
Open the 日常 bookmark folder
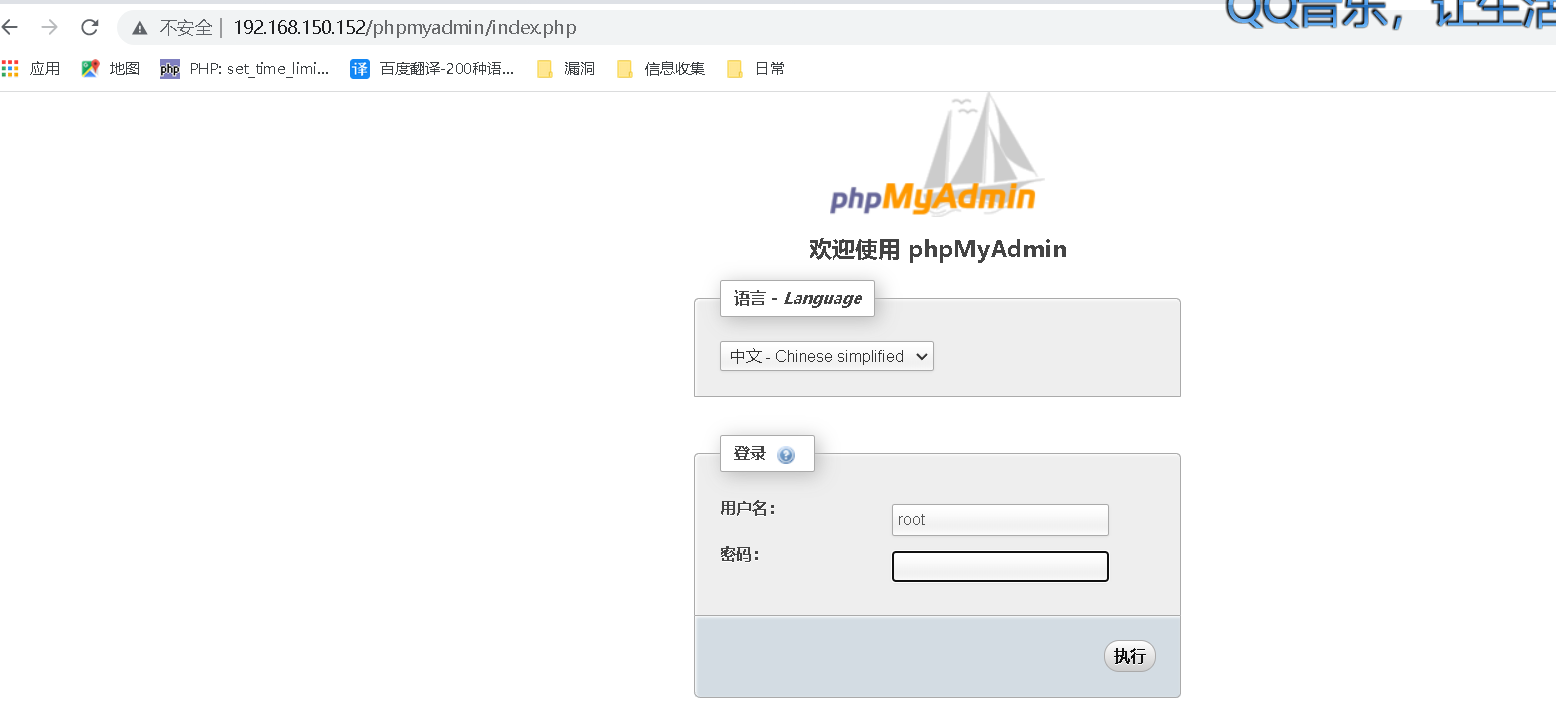coord(756,69)
